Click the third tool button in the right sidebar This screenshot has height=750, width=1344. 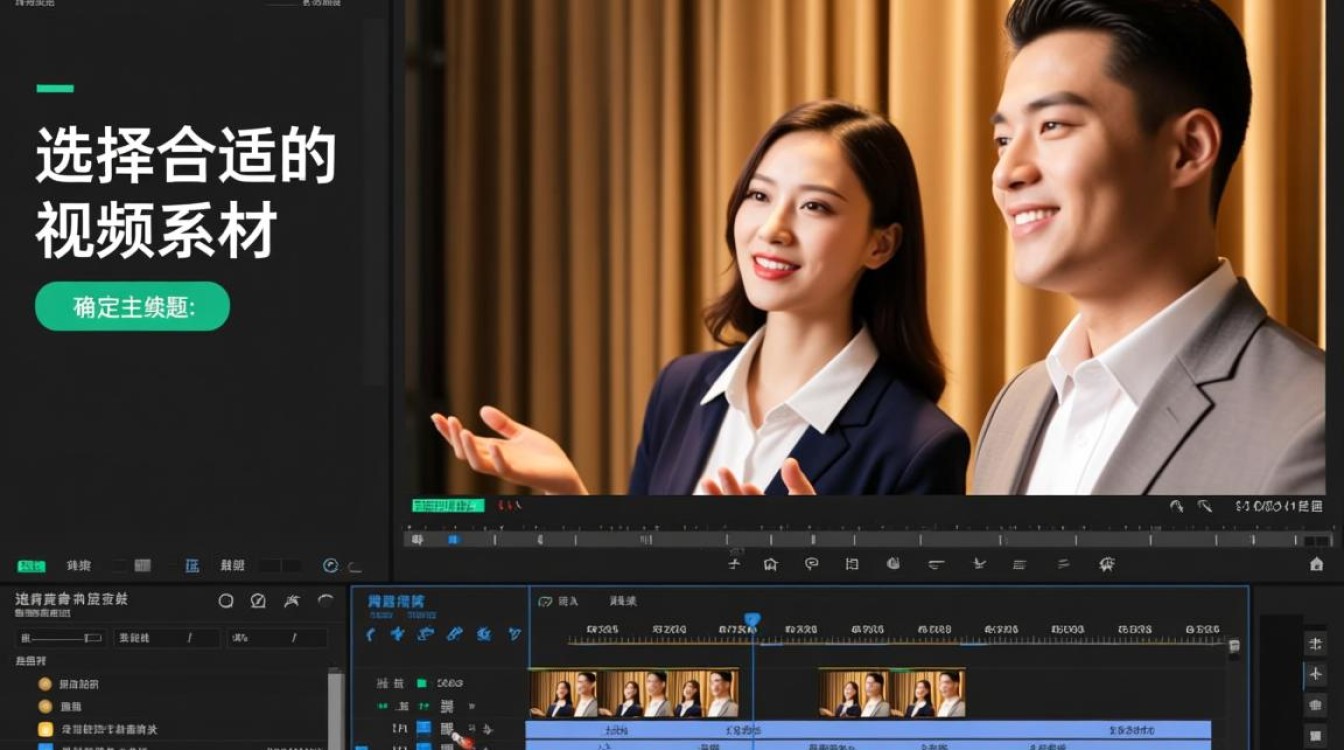click(1316, 706)
